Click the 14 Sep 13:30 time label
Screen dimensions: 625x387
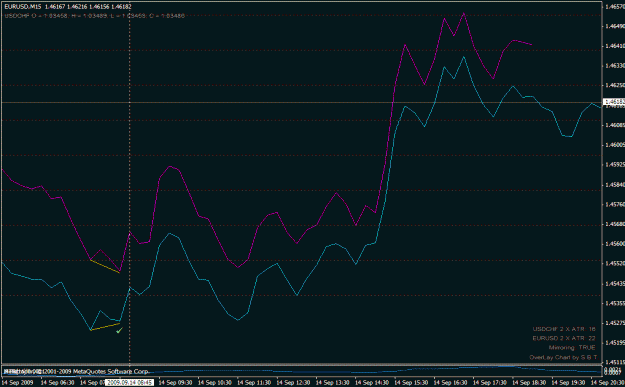pyautogui.click(x=332, y=383)
